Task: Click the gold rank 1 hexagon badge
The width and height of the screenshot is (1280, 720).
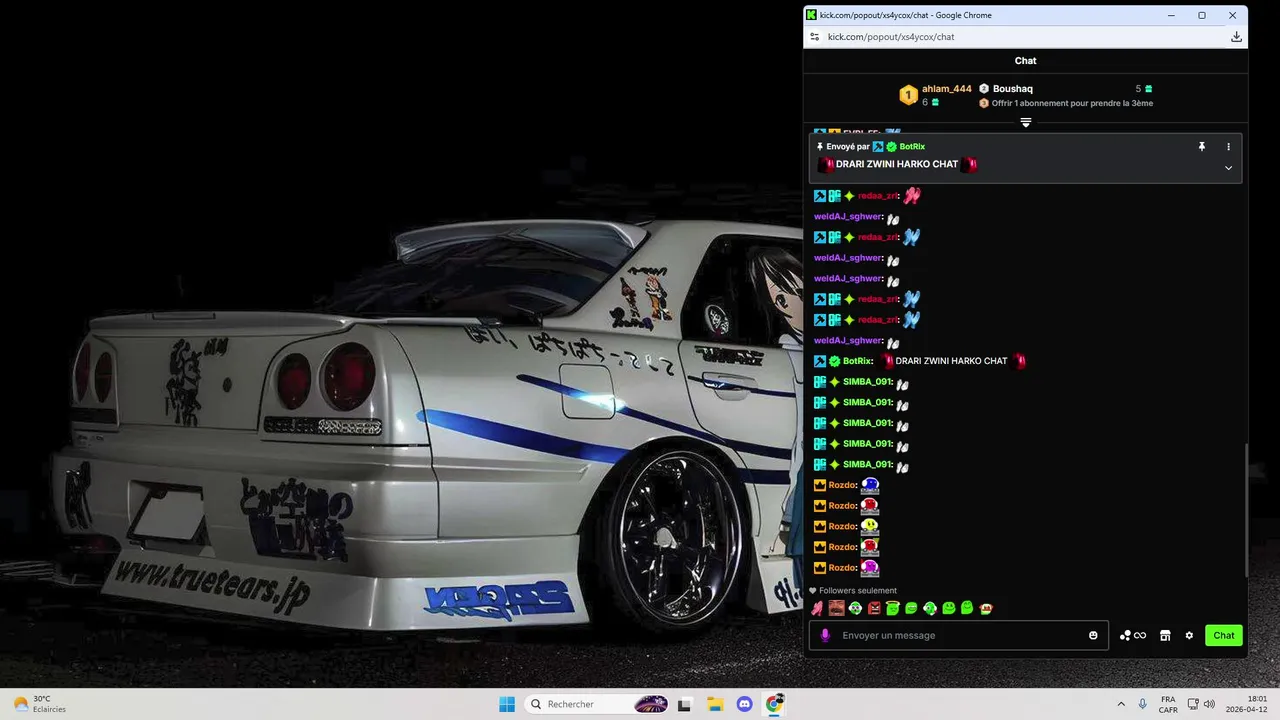Action: pyautogui.click(x=908, y=95)
